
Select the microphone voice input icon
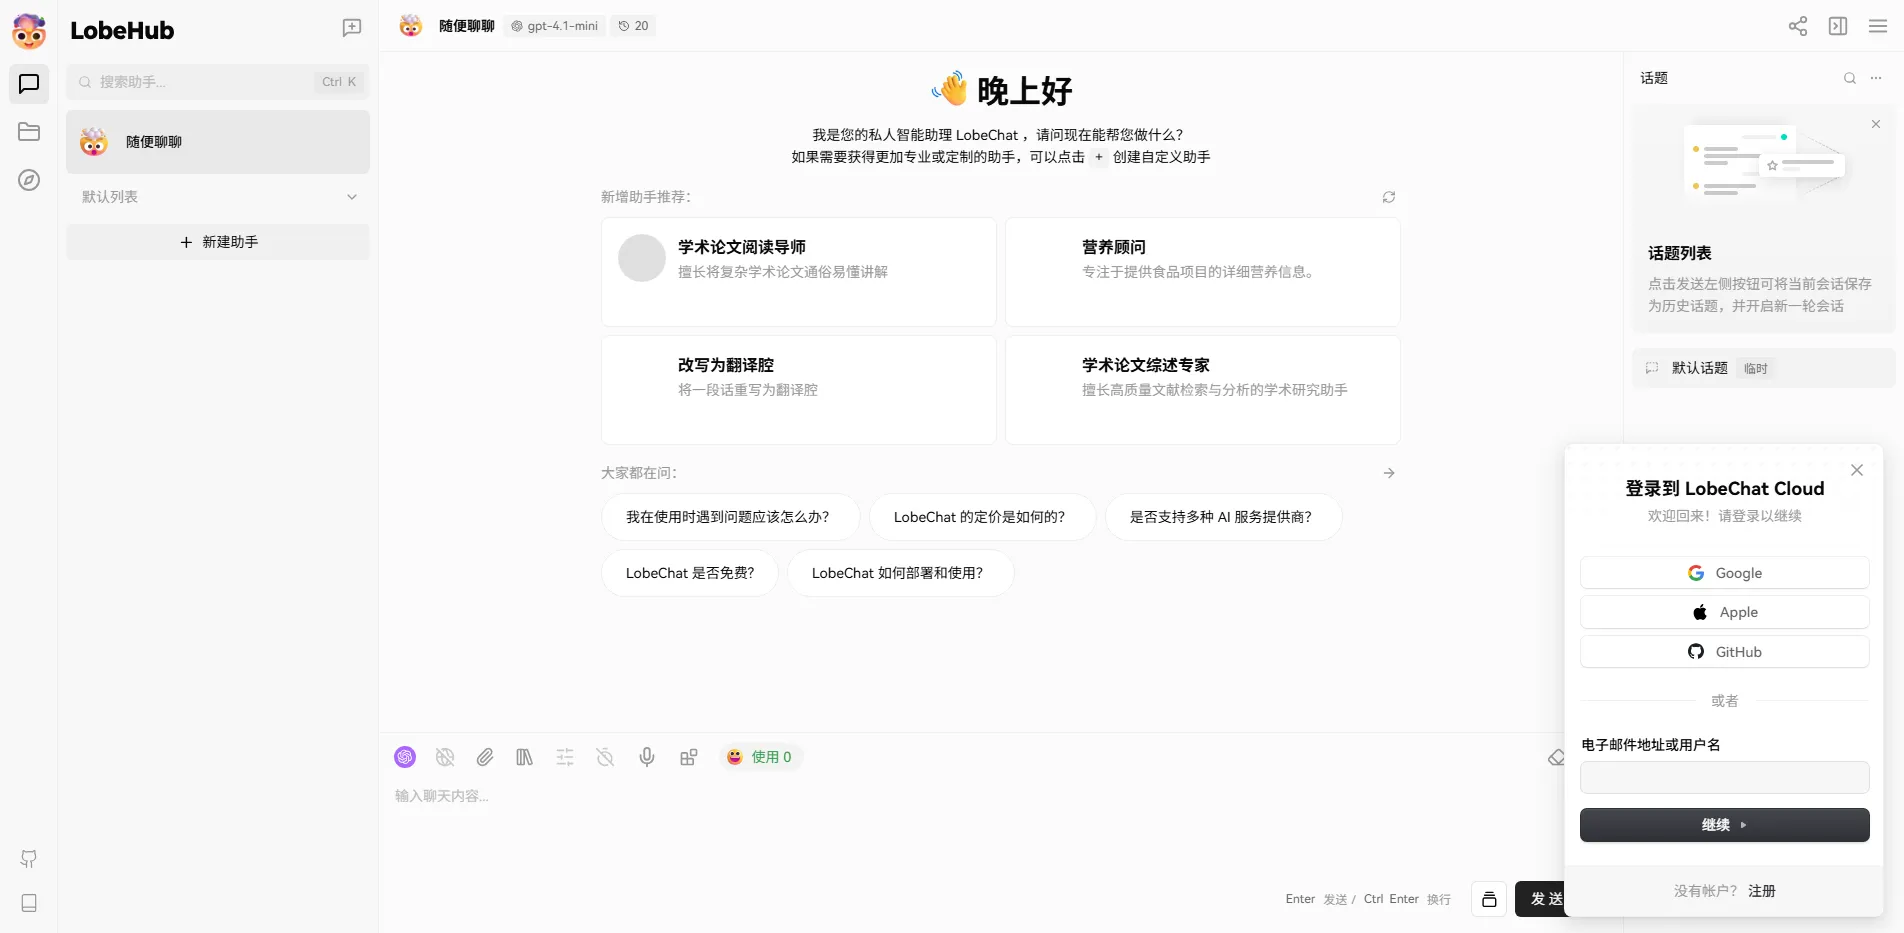646,757
